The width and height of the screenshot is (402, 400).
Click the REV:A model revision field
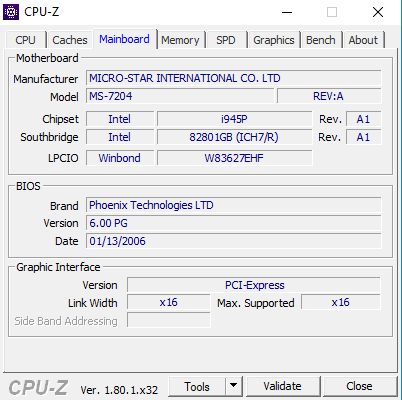pyautogui.click(x=329, y=96)
